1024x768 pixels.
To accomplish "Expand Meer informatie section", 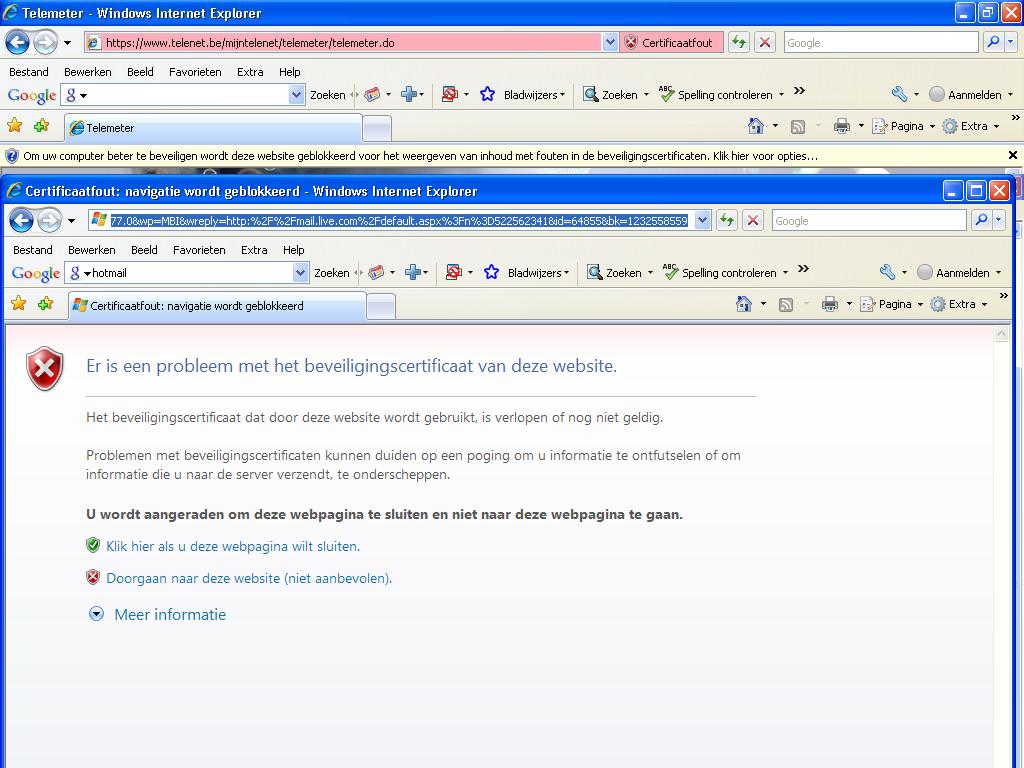I will 158,614.
